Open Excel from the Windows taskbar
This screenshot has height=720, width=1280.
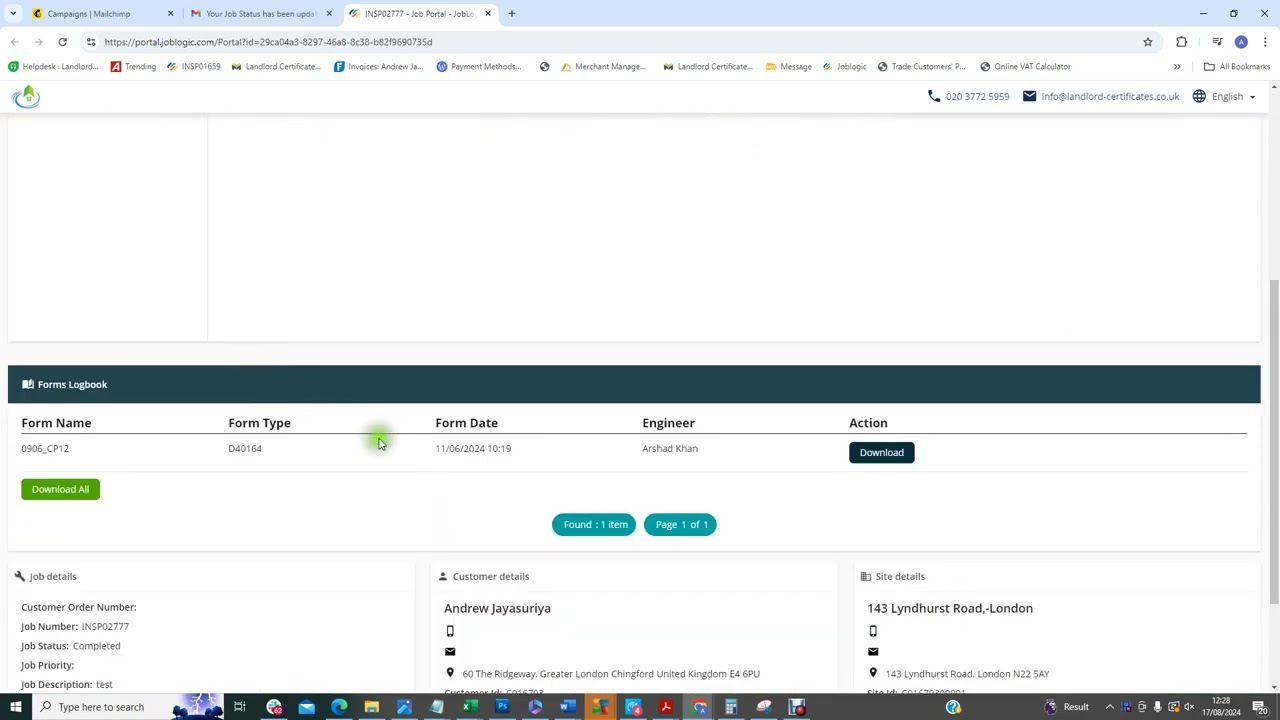(x=469, y=707)
